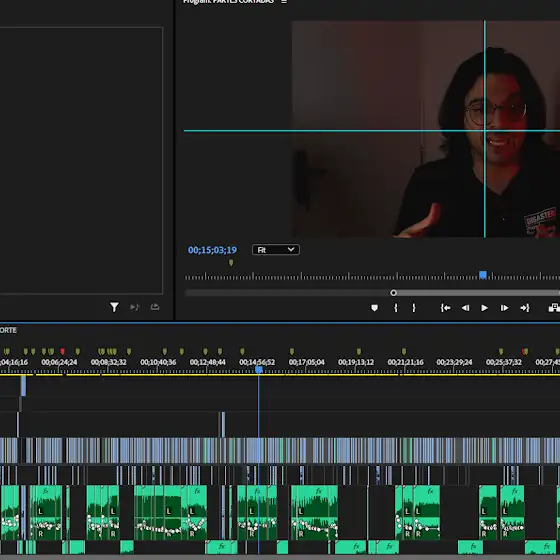
Task: Click the green marker above 00;19;13;12
Action: click(359, 351)
